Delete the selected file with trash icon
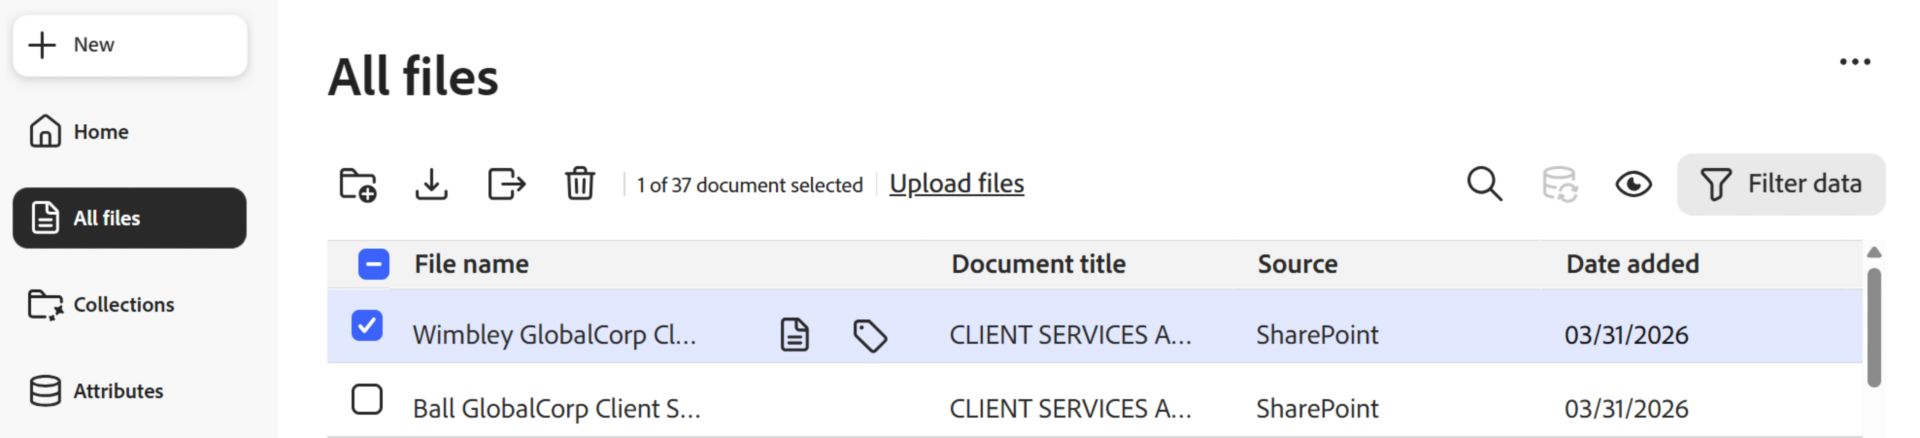 pos(580,185)
